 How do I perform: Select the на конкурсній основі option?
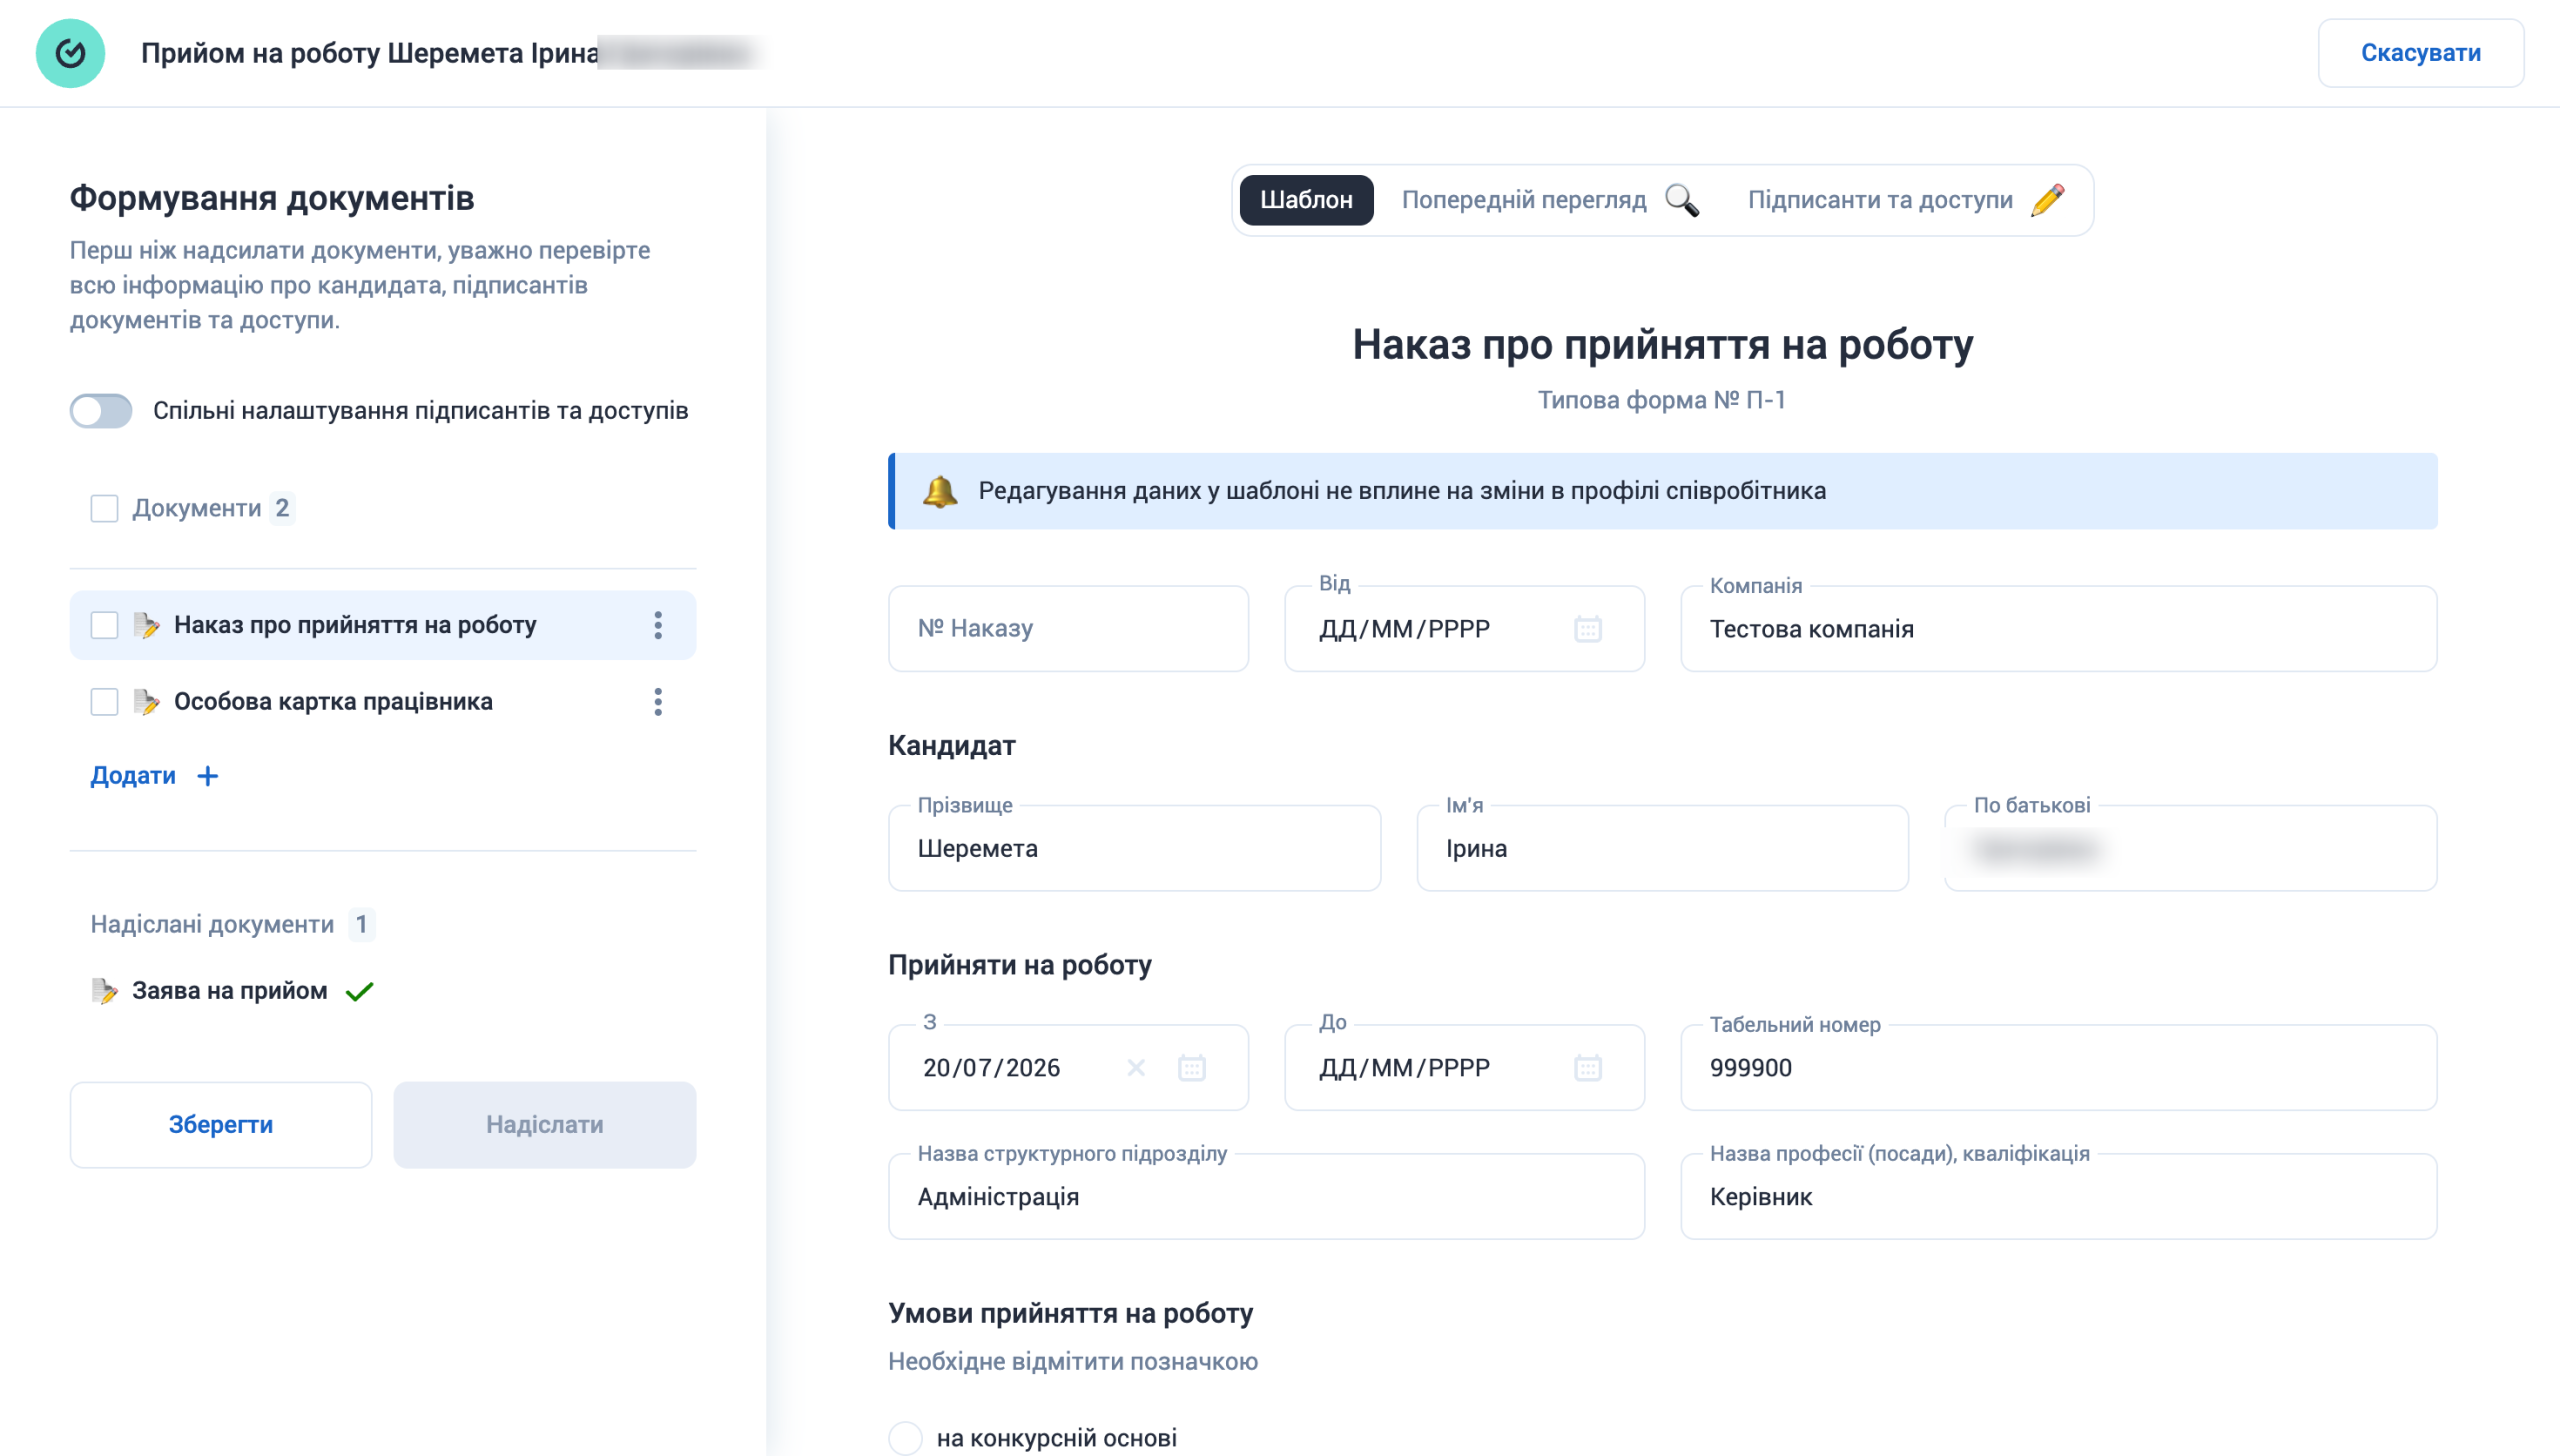[905, 1438]
